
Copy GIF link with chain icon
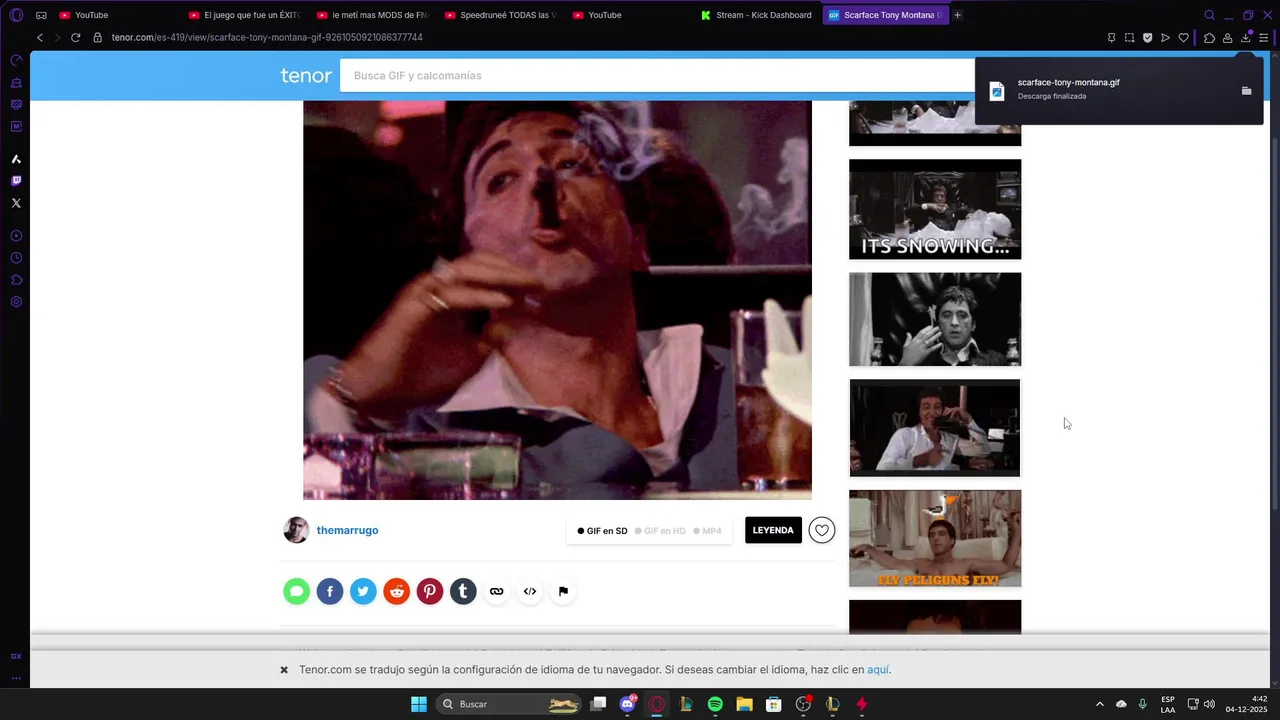496,591
